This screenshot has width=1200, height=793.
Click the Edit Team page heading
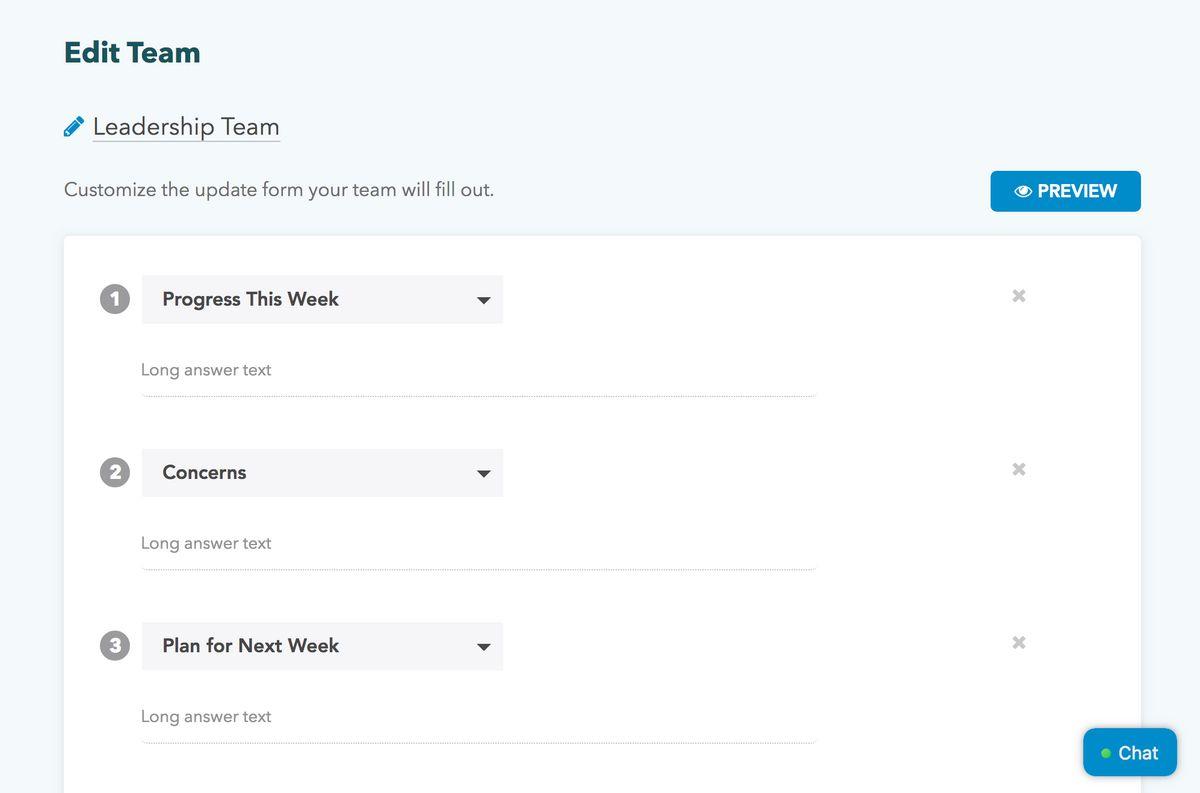coord(132,53)
